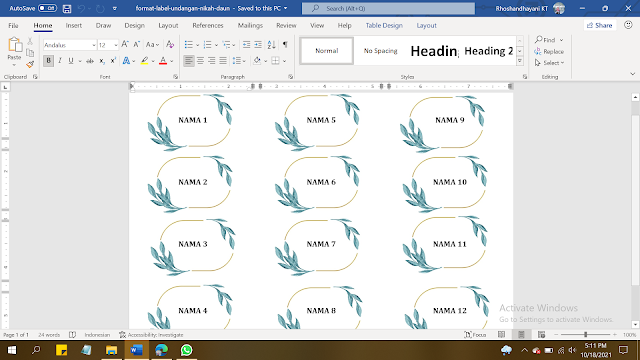
Task: Apply the No Spacing style
Action: tap(380, 51)
